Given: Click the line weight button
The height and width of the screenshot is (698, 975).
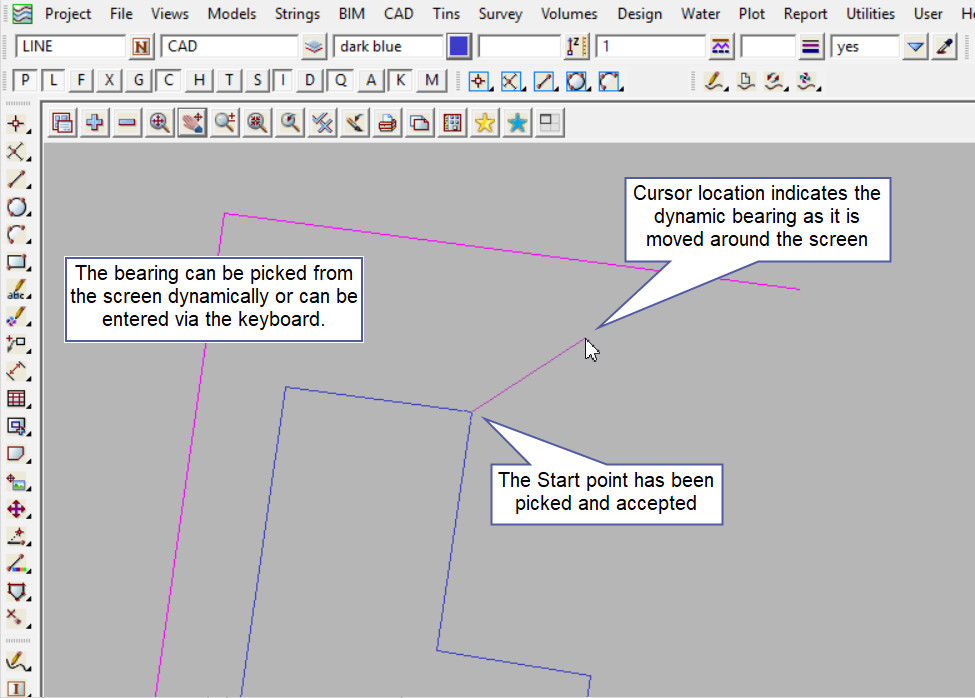Looking at the screenshot, I should 811,47.
